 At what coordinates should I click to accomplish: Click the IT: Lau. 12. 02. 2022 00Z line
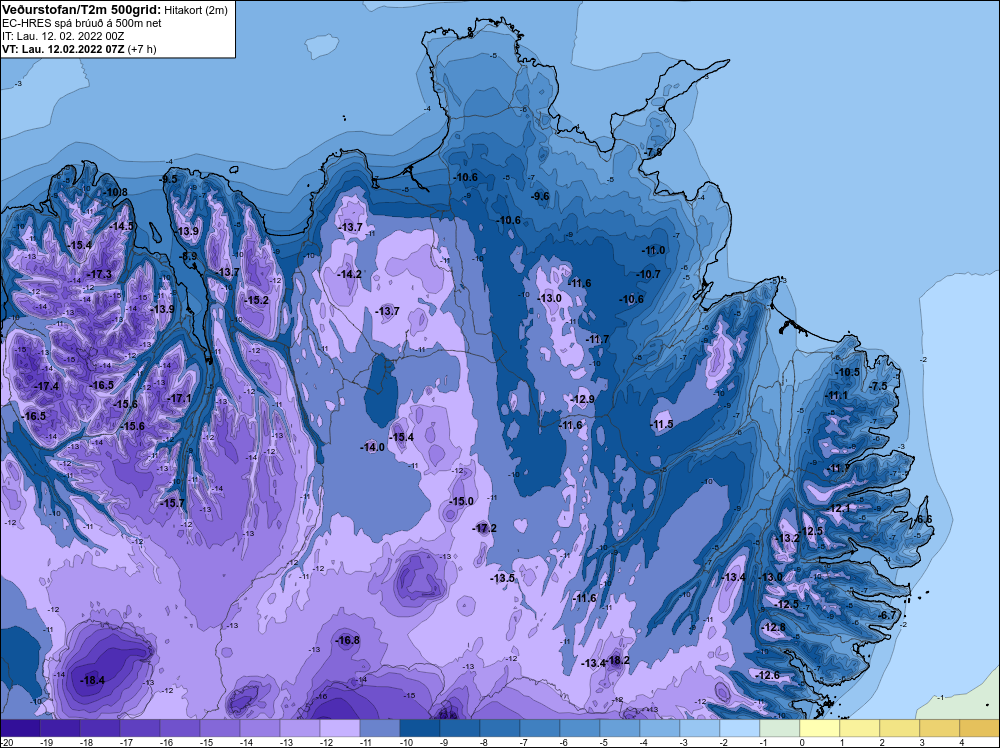click(x=62, y=36)
